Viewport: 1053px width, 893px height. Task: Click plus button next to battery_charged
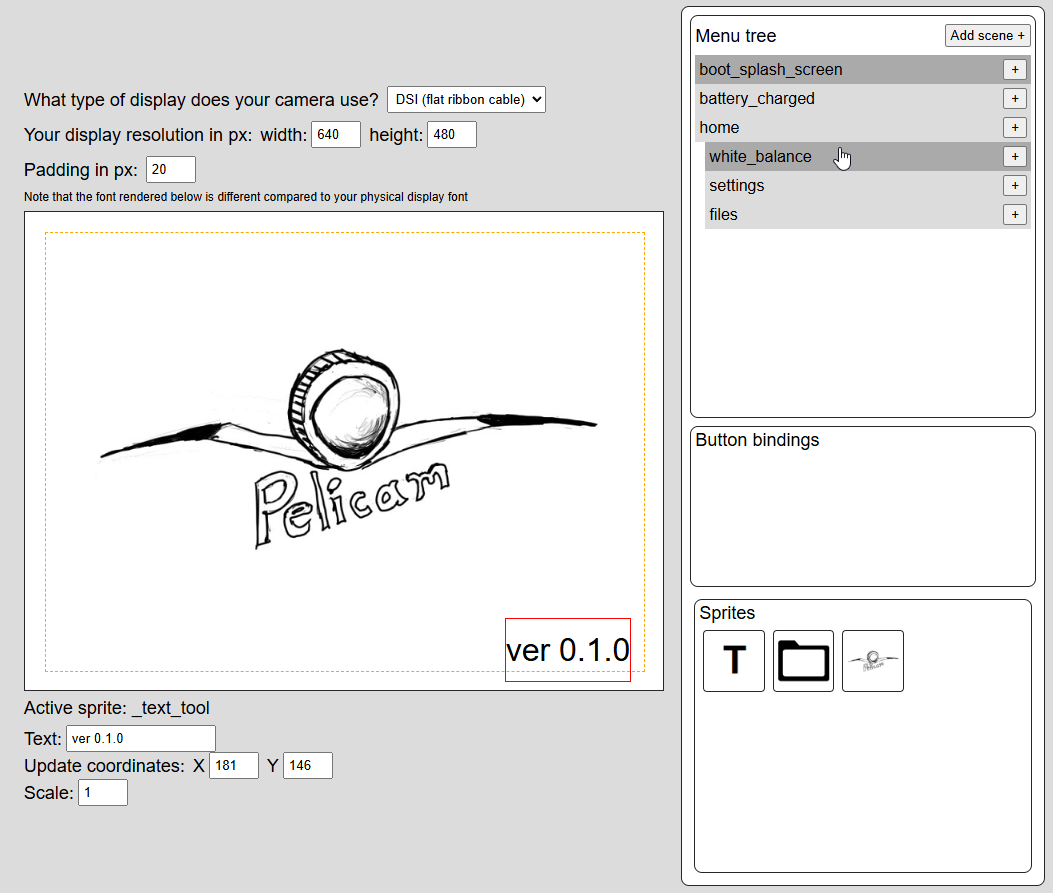pyautogui.click(x=1014, y=99)
